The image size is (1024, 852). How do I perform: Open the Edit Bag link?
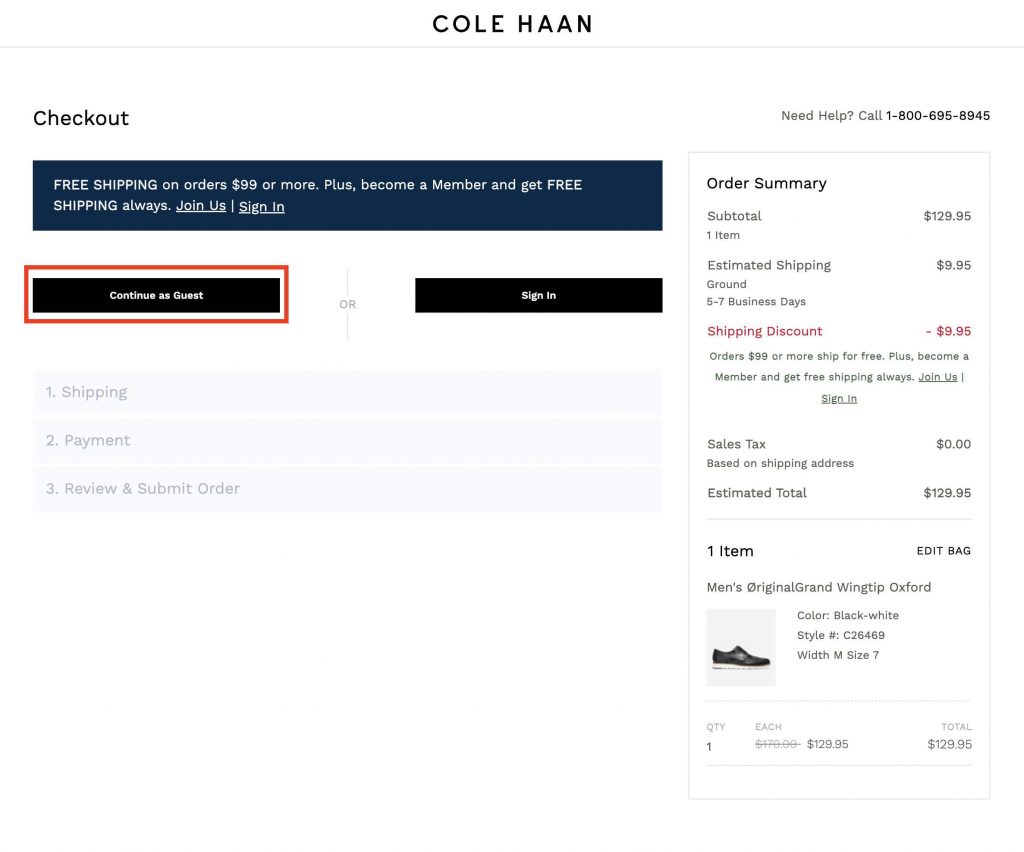943,551
